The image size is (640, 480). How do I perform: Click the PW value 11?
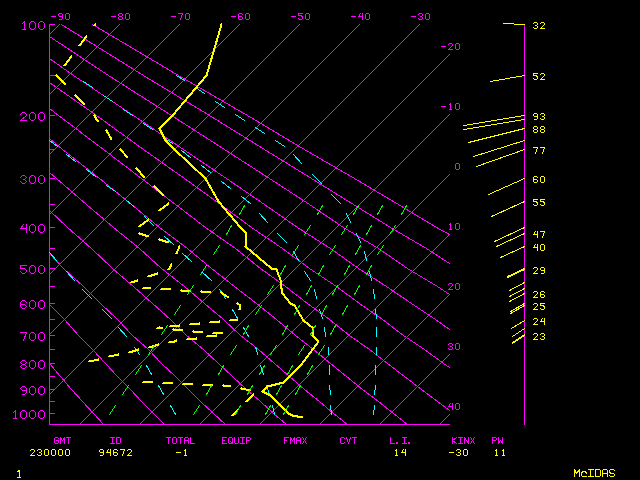point(498,452)
